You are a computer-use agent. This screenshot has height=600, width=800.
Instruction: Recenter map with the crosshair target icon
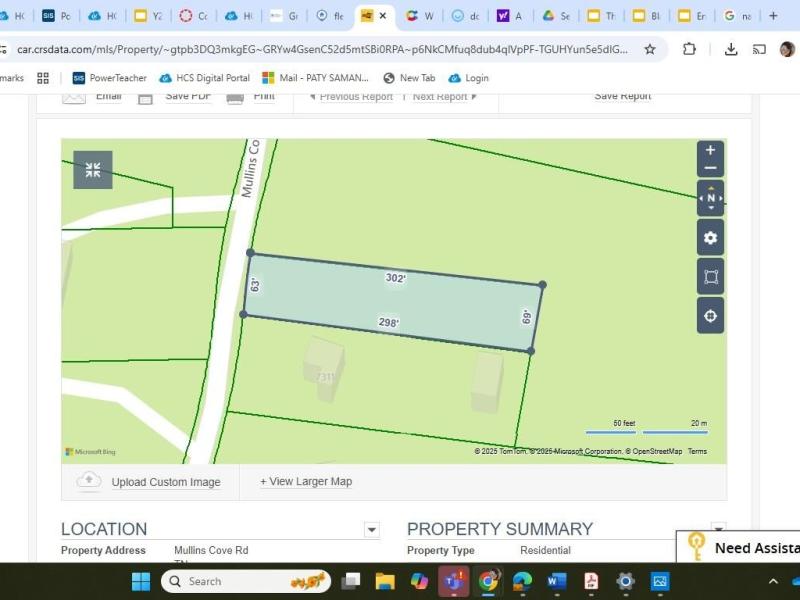[x=710, y=316]
